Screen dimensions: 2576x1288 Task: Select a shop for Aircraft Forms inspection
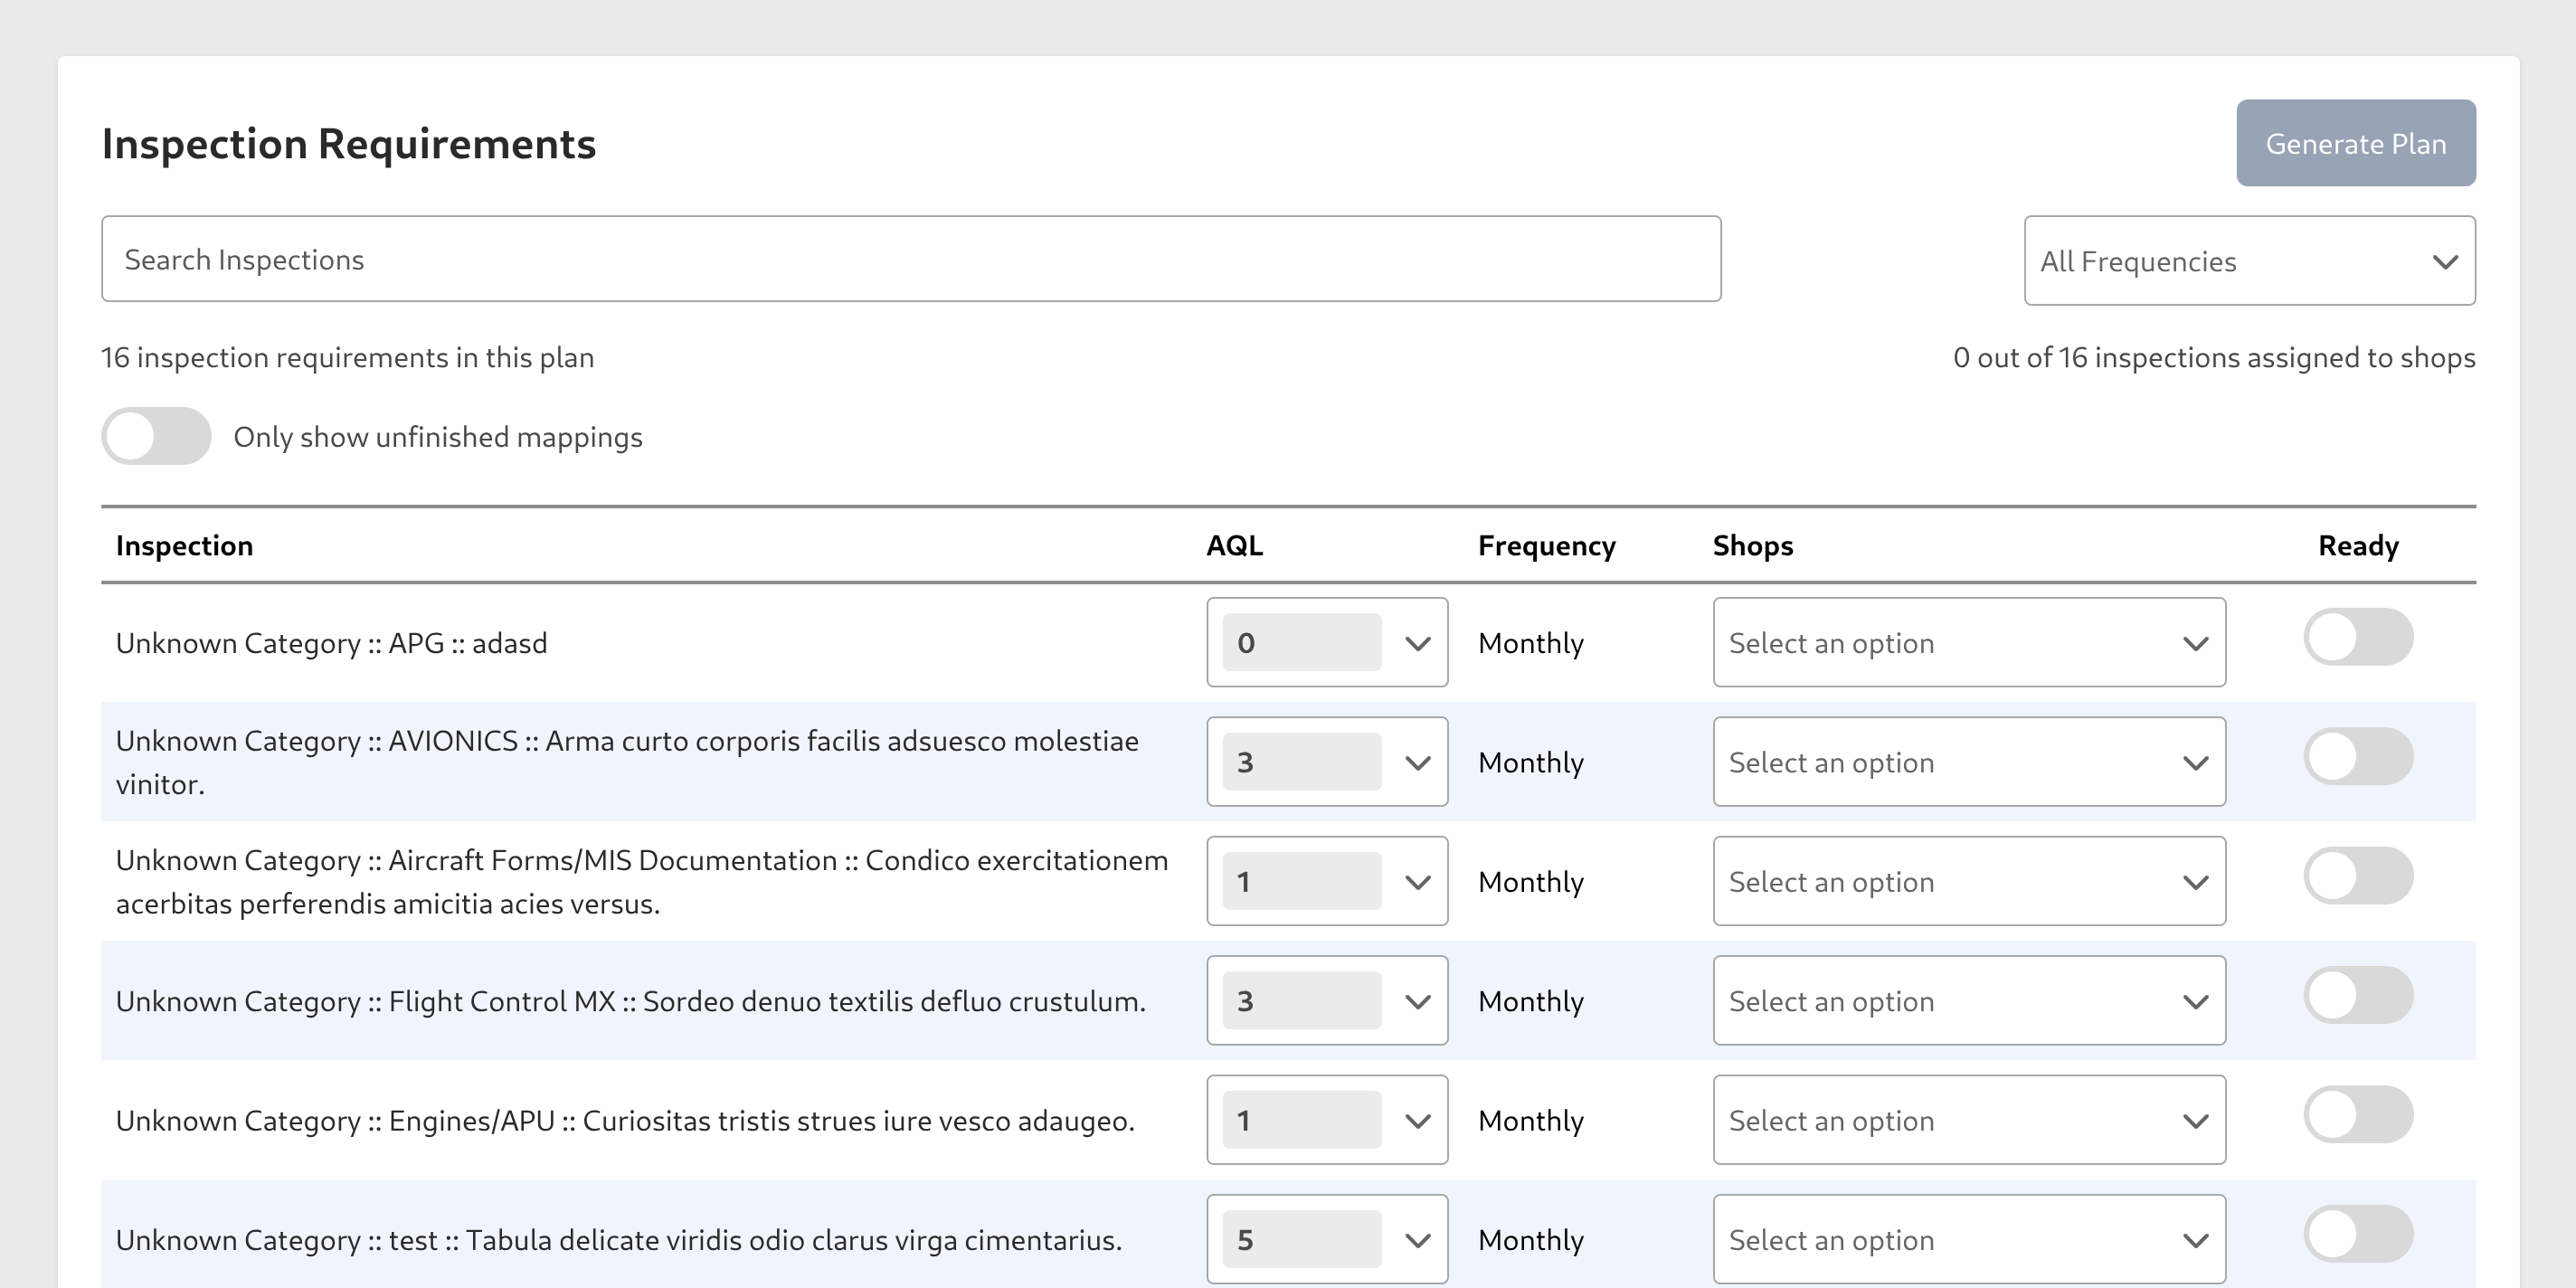(x=1968, y=881)
